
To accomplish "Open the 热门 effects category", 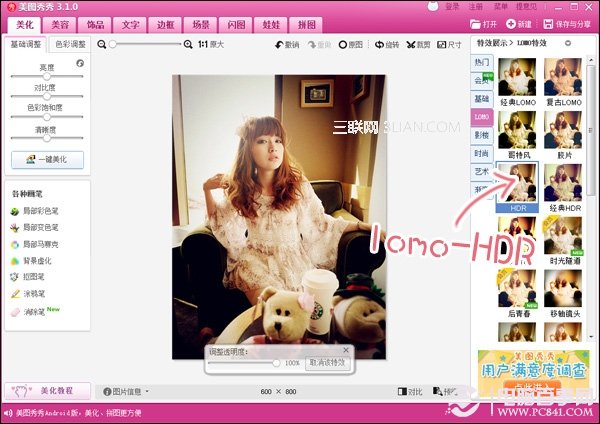I will click(482, 62).
